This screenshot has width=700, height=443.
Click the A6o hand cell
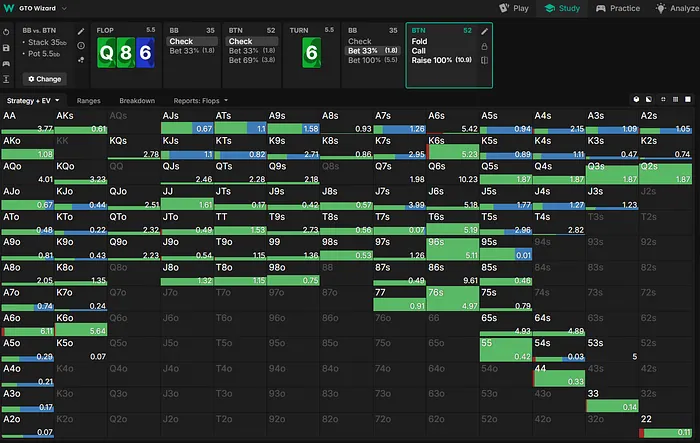click(28, 324)
